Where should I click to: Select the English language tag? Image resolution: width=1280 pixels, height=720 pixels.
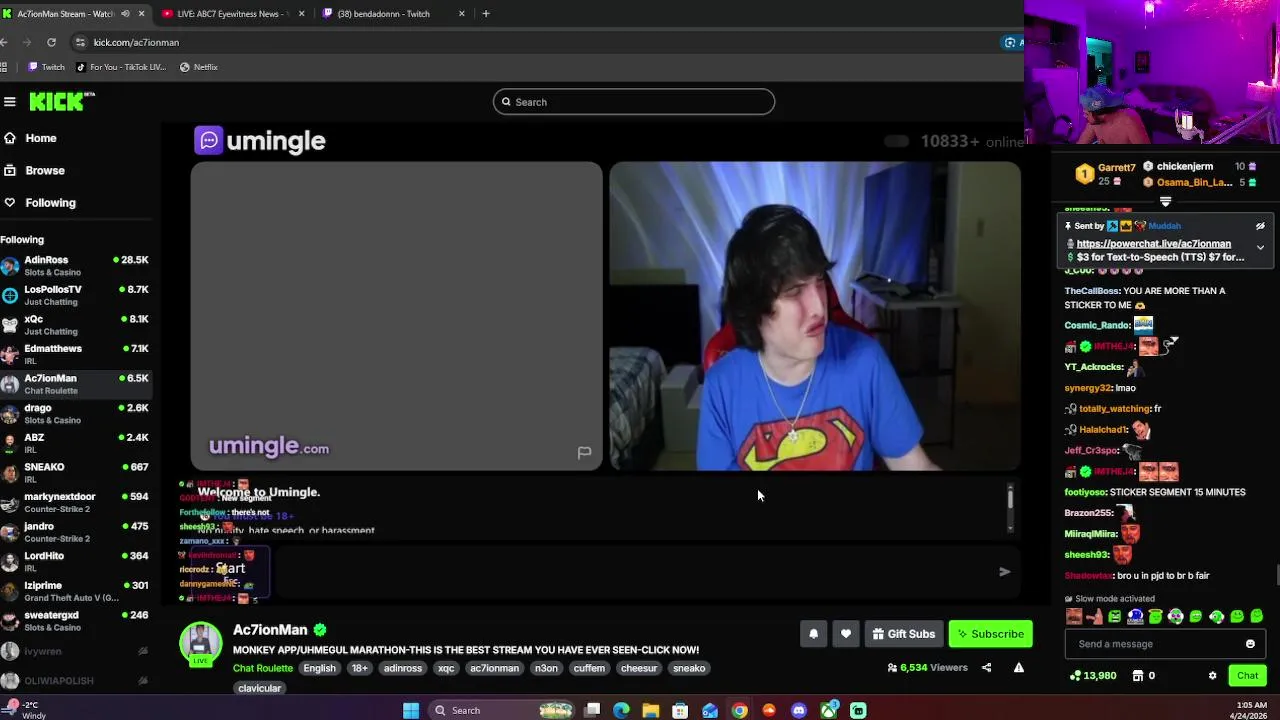(x=320, y=668)
